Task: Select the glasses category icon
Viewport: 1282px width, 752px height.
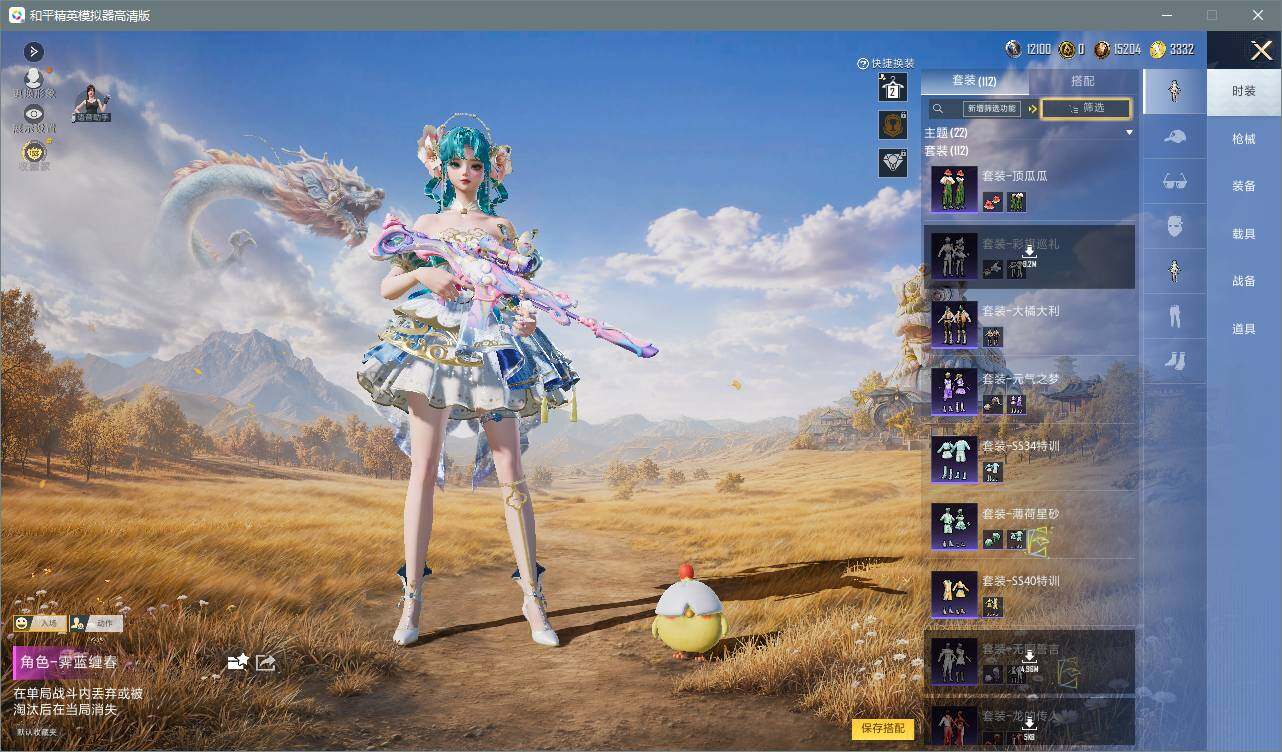Action: click(1175, 182)
